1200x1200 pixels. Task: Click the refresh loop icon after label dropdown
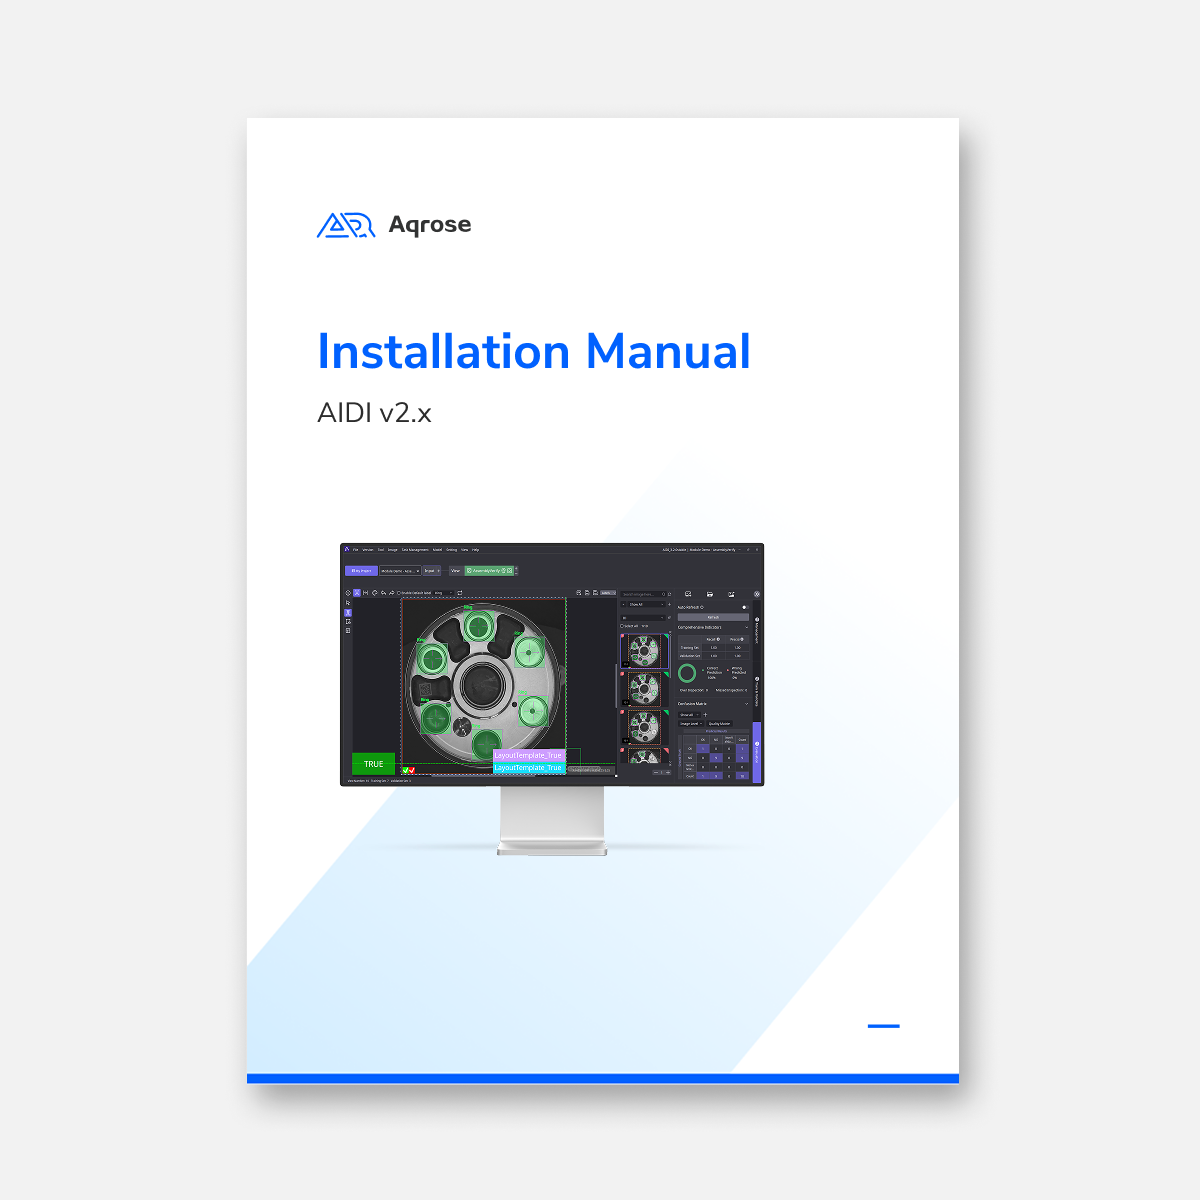[460, 593]
